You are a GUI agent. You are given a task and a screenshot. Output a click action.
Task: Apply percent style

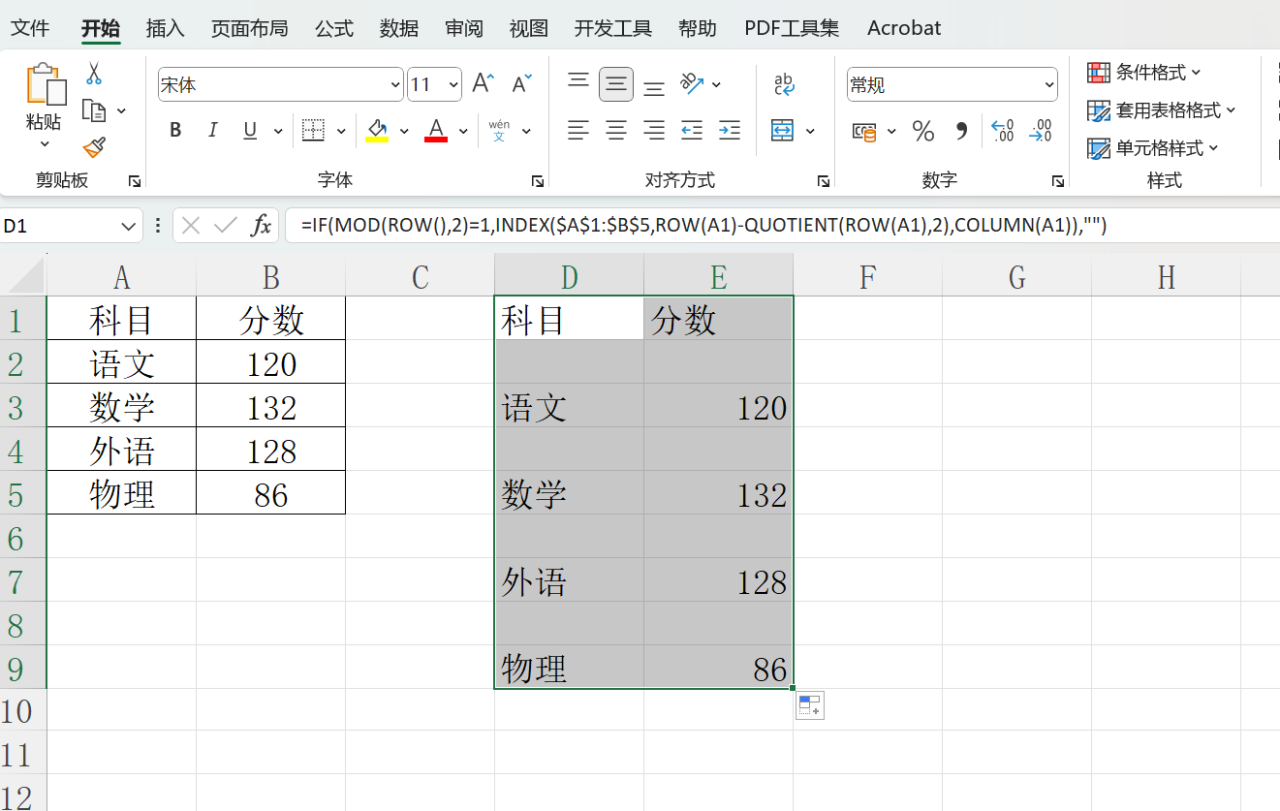[923, 131]
